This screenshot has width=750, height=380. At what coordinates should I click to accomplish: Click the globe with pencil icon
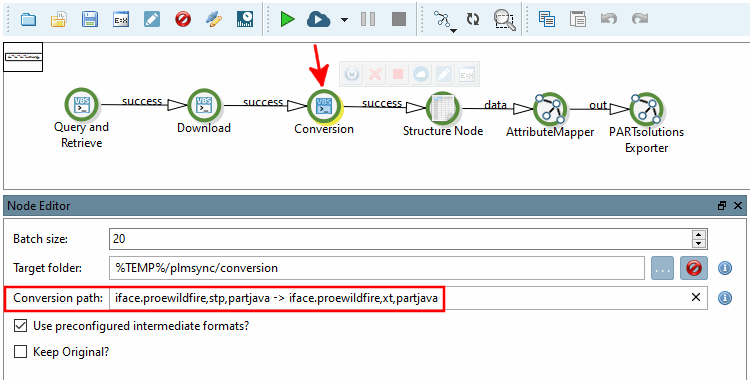tap(214, 19)
